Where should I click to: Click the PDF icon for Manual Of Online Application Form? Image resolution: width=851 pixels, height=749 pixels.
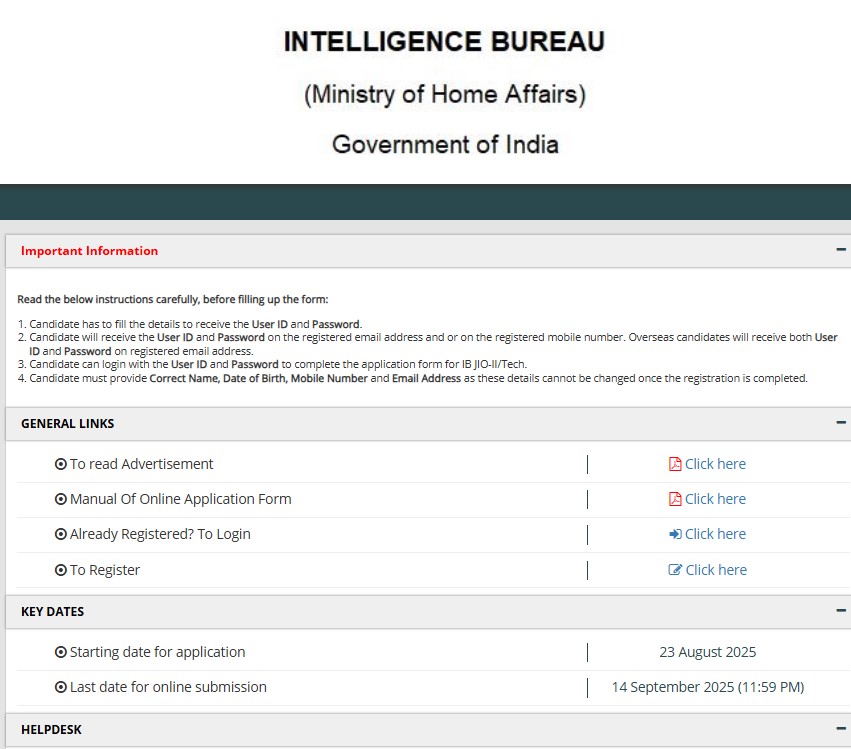(675, 499)
